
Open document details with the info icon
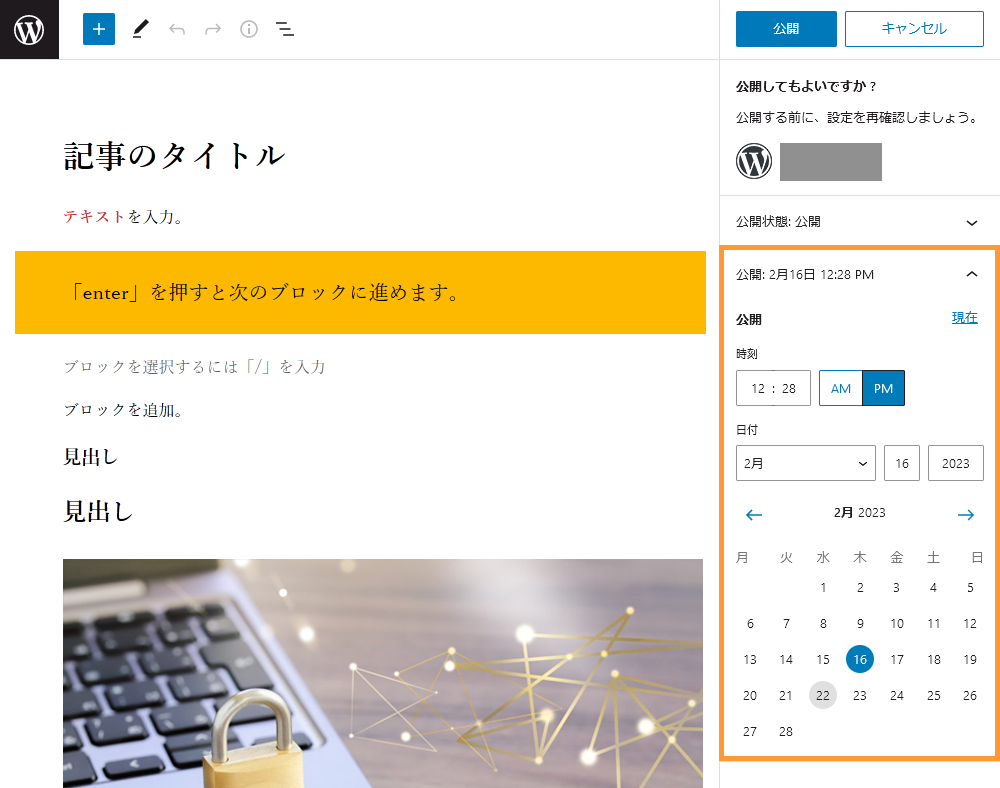(248, 29)
